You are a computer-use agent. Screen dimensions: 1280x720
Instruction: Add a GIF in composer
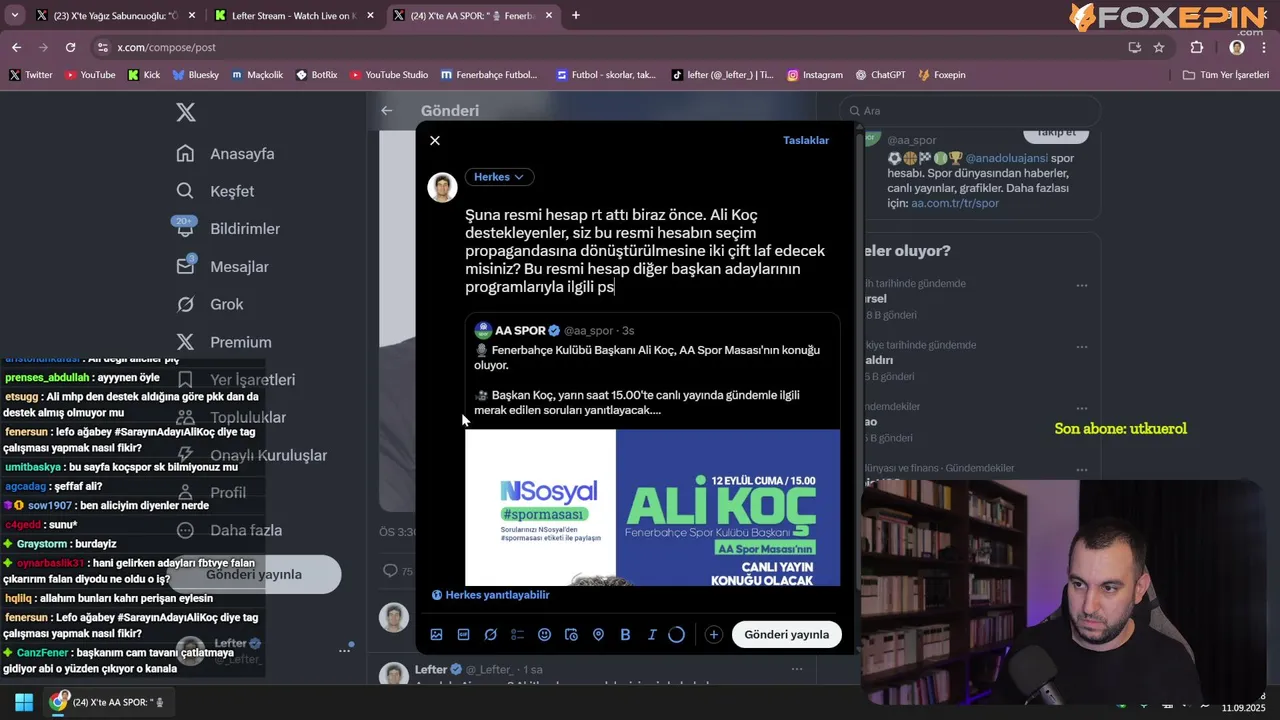pos(463,634)
